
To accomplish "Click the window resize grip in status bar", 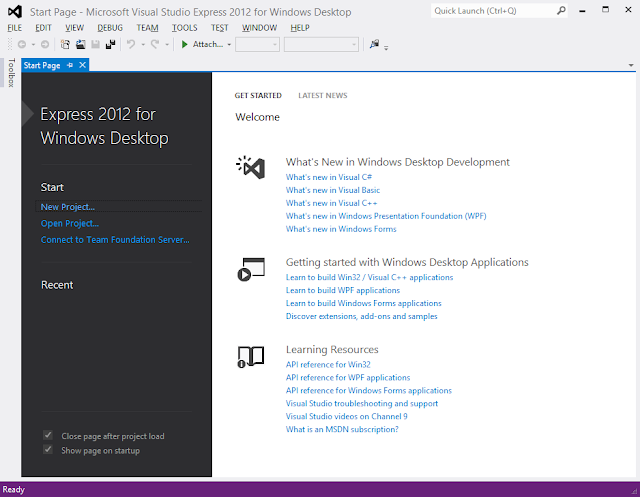I will click(635, 492).
